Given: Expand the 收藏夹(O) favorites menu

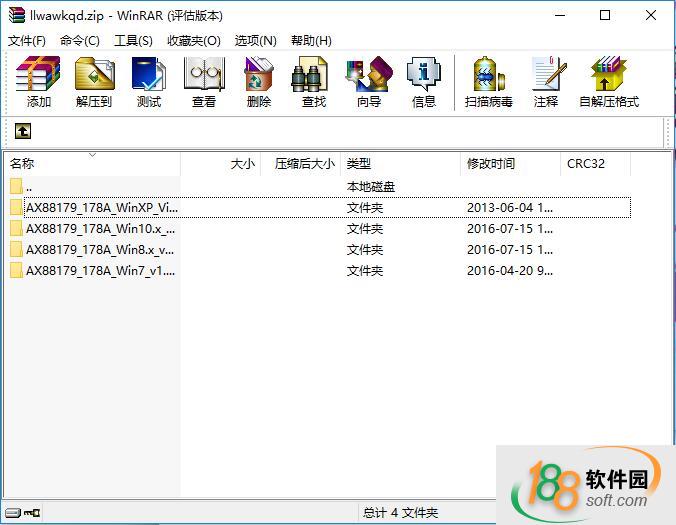Looking at the screenshot, I should tap(193, 40).
